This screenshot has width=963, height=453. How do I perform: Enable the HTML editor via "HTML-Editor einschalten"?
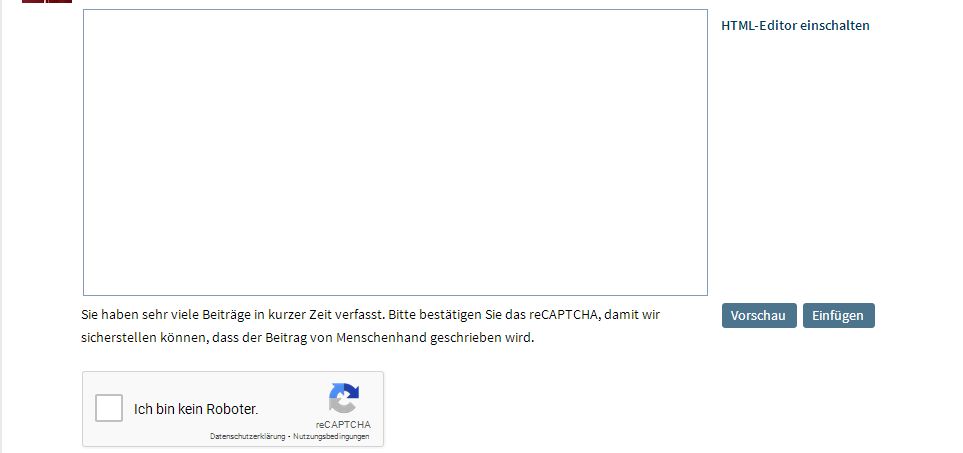795,25
